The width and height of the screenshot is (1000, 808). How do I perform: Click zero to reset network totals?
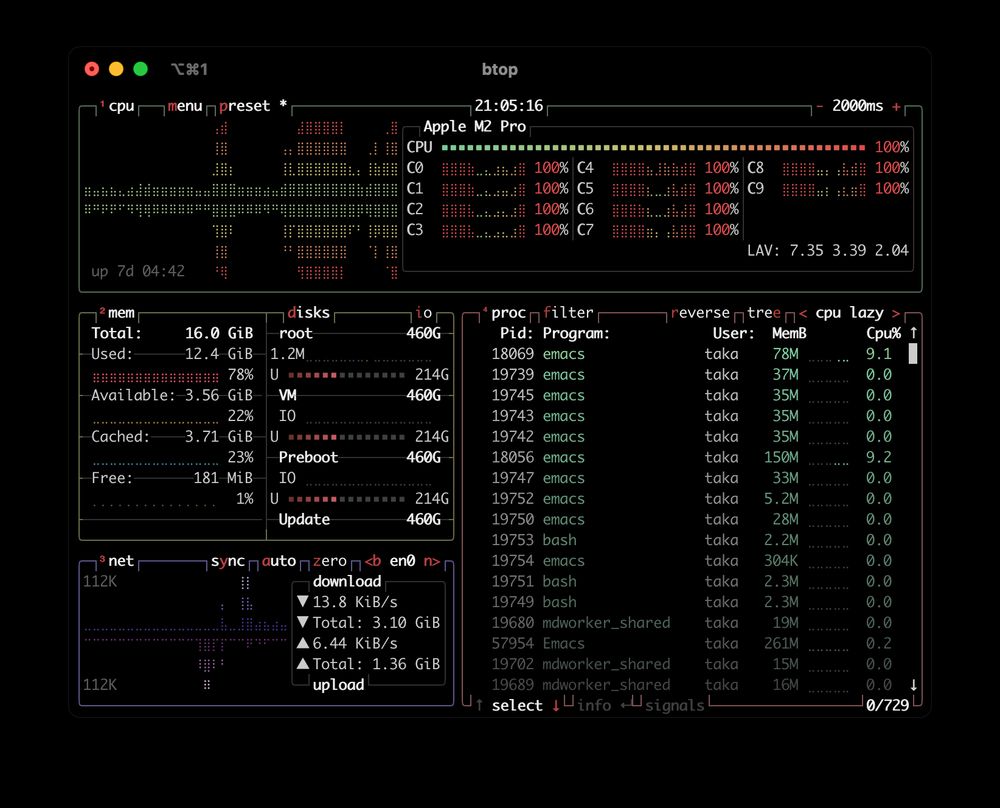[x=330, y=561]
